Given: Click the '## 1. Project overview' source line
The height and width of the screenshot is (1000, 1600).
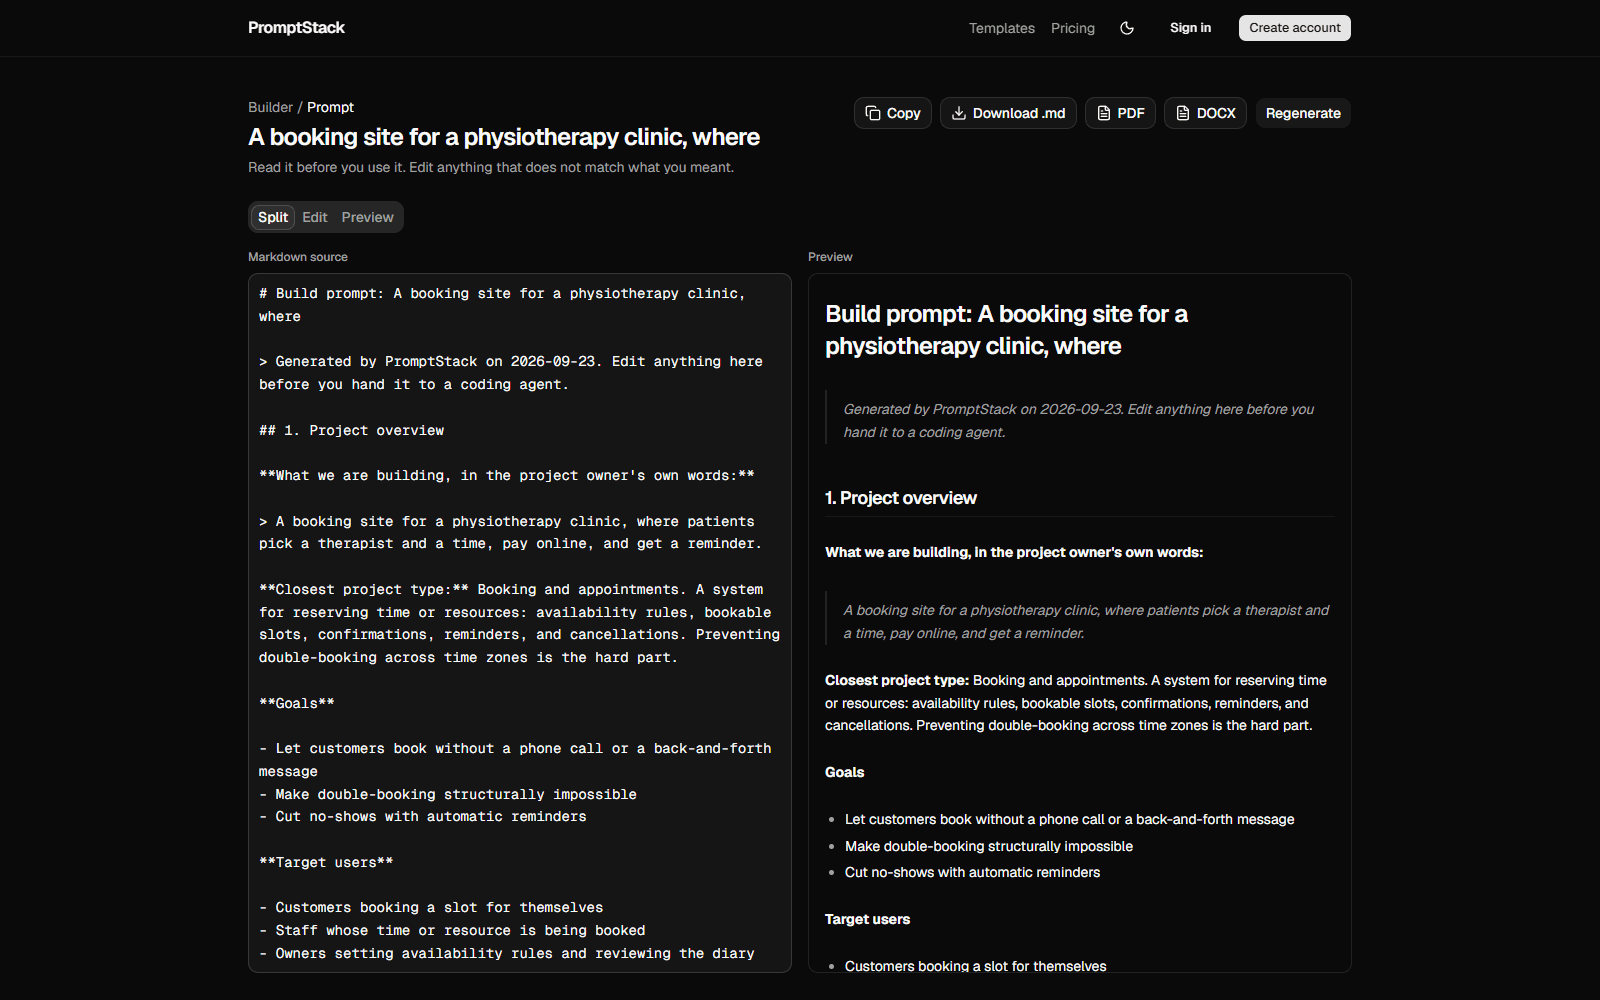Looking at the screenshot, I should click(351, 430).
